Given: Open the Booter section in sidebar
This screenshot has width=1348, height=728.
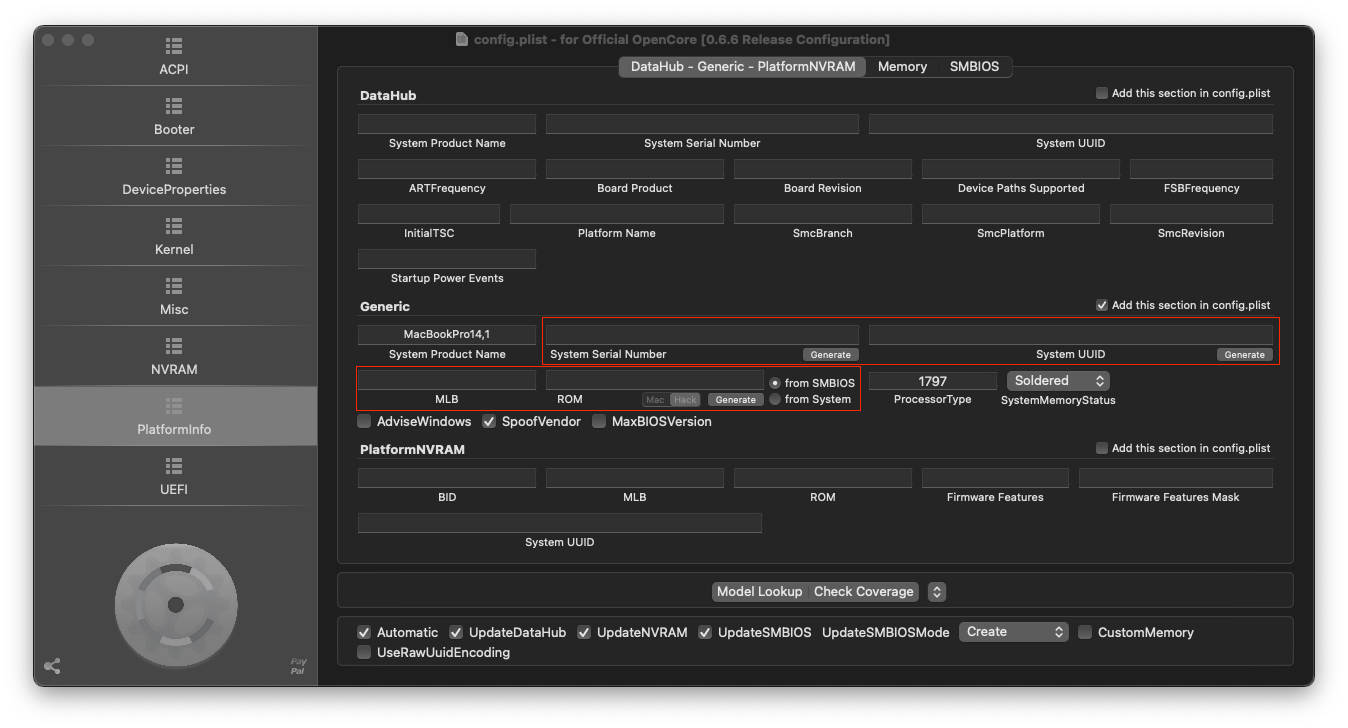Looking at the screenshot, I should [x=174, y=117].
